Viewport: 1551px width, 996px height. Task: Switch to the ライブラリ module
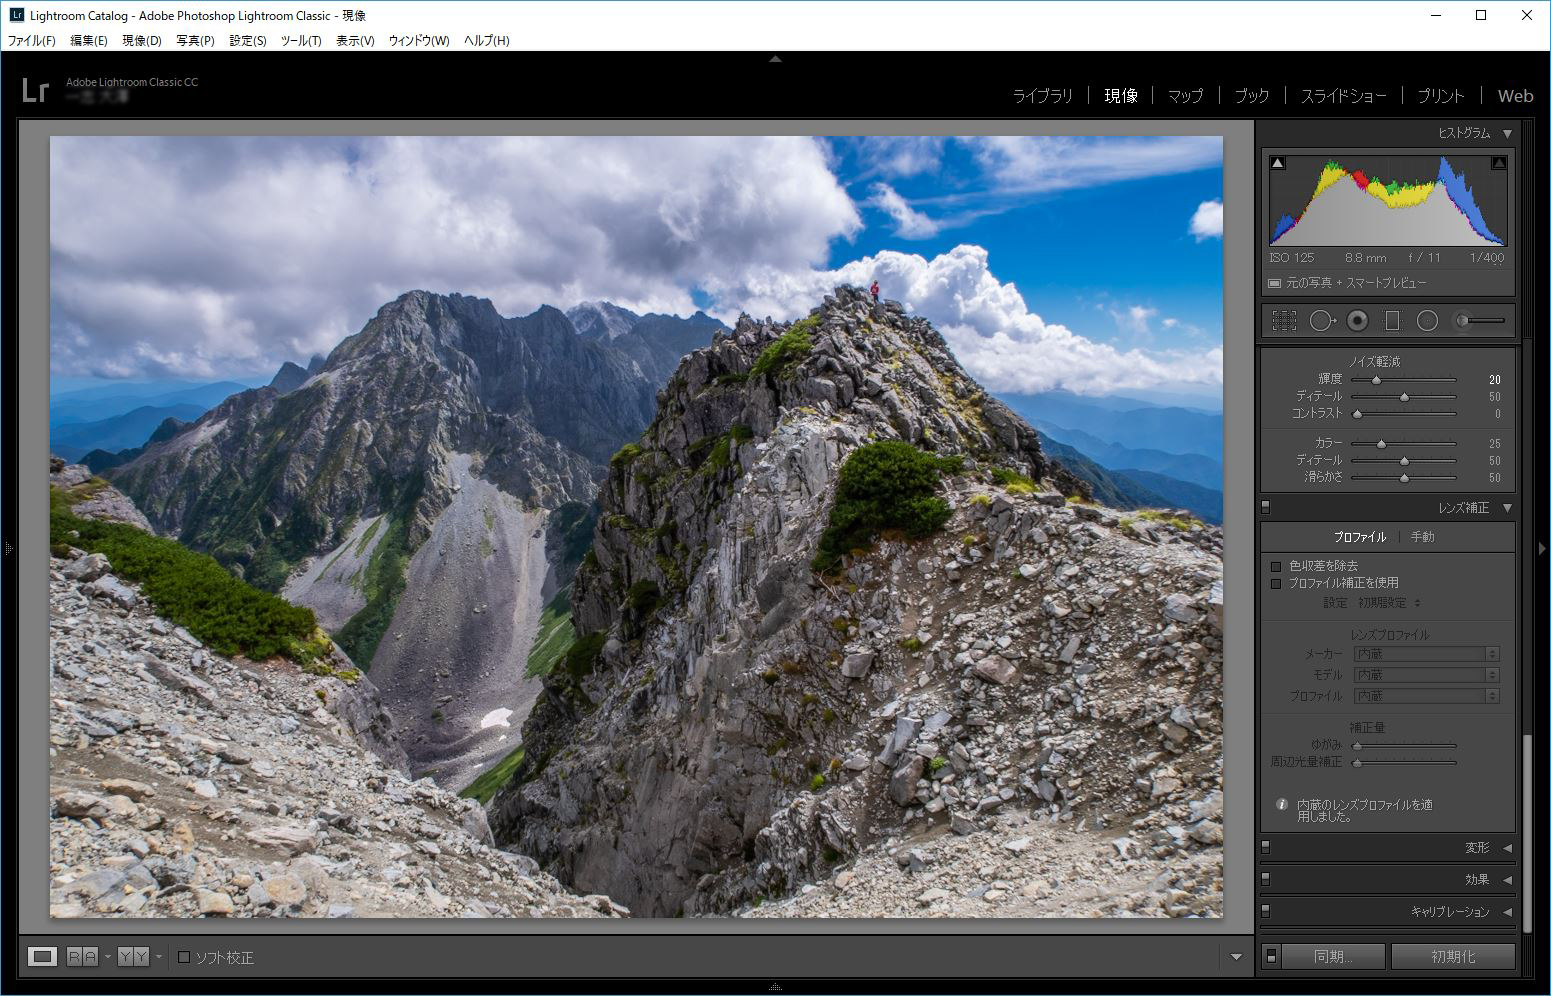[1042, 96]
